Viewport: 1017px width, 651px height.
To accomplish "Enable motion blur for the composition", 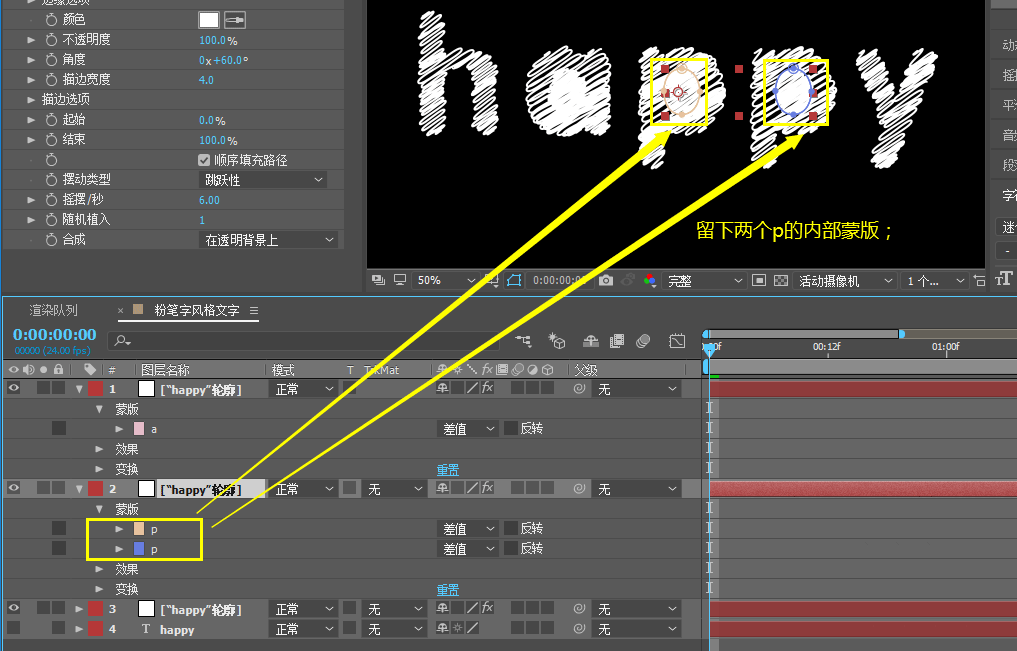I will coord(643,344).
